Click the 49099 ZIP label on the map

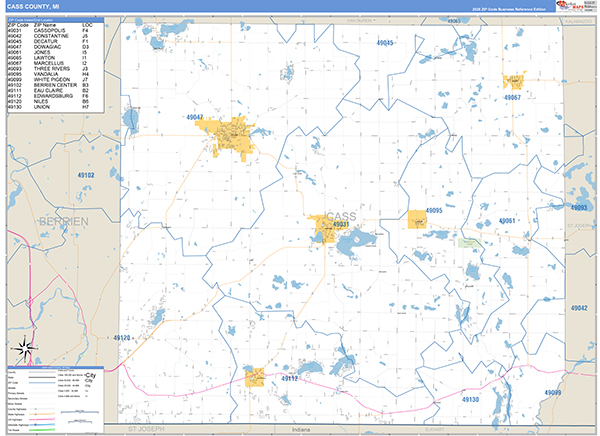[553, 393]
